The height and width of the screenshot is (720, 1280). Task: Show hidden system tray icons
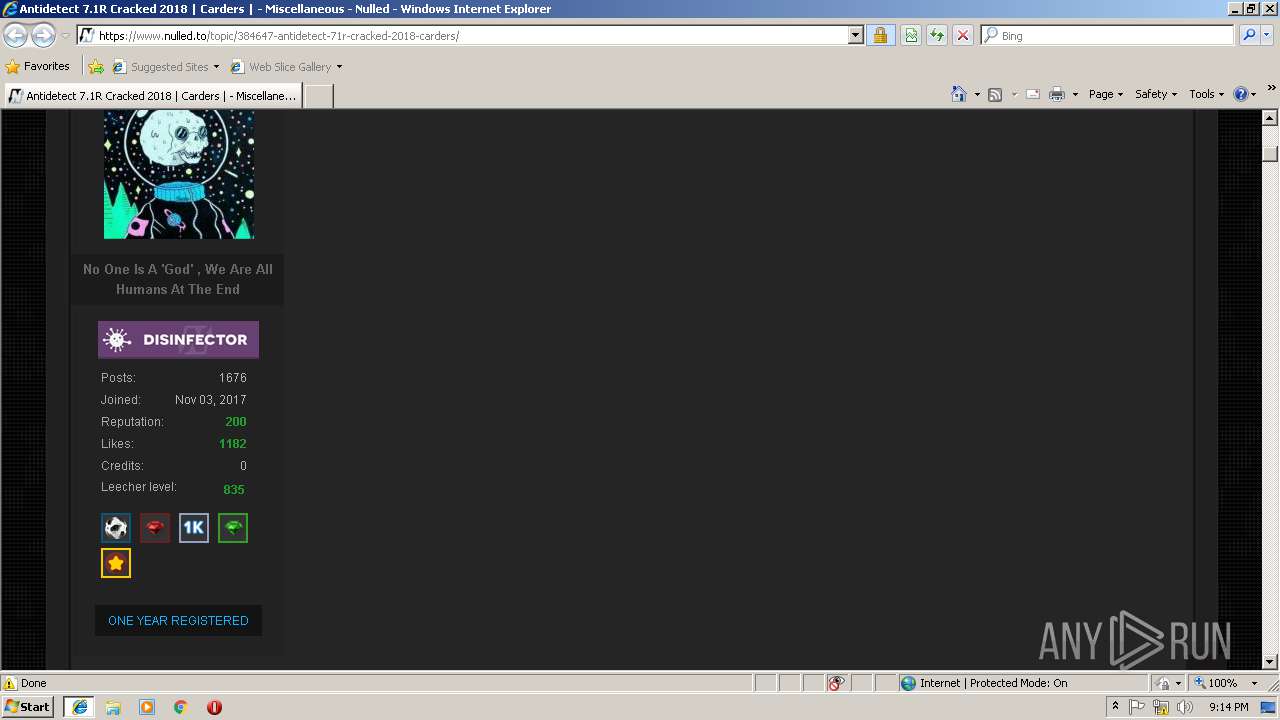coord(1115,706)
